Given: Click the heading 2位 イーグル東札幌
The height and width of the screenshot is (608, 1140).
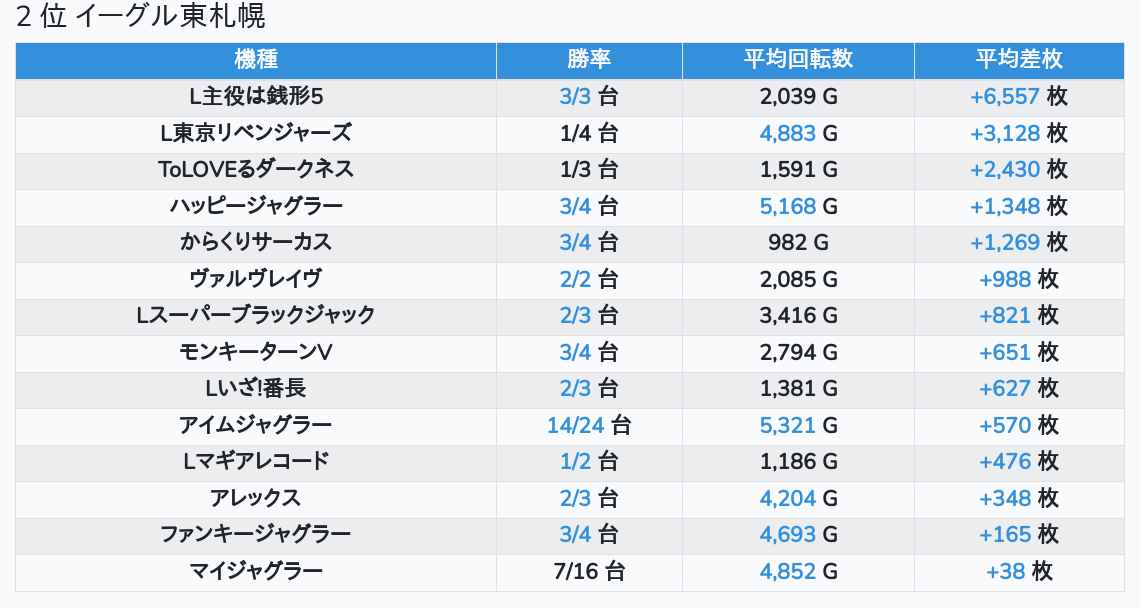Looking at the screenshot, I should coord(141,17).
